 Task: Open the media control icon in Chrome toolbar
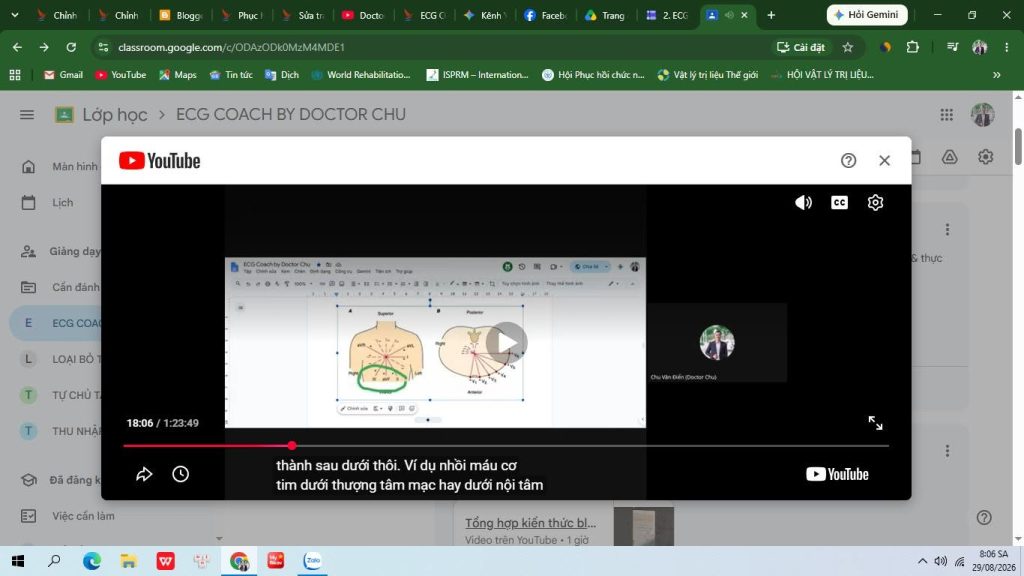[952, 47]
